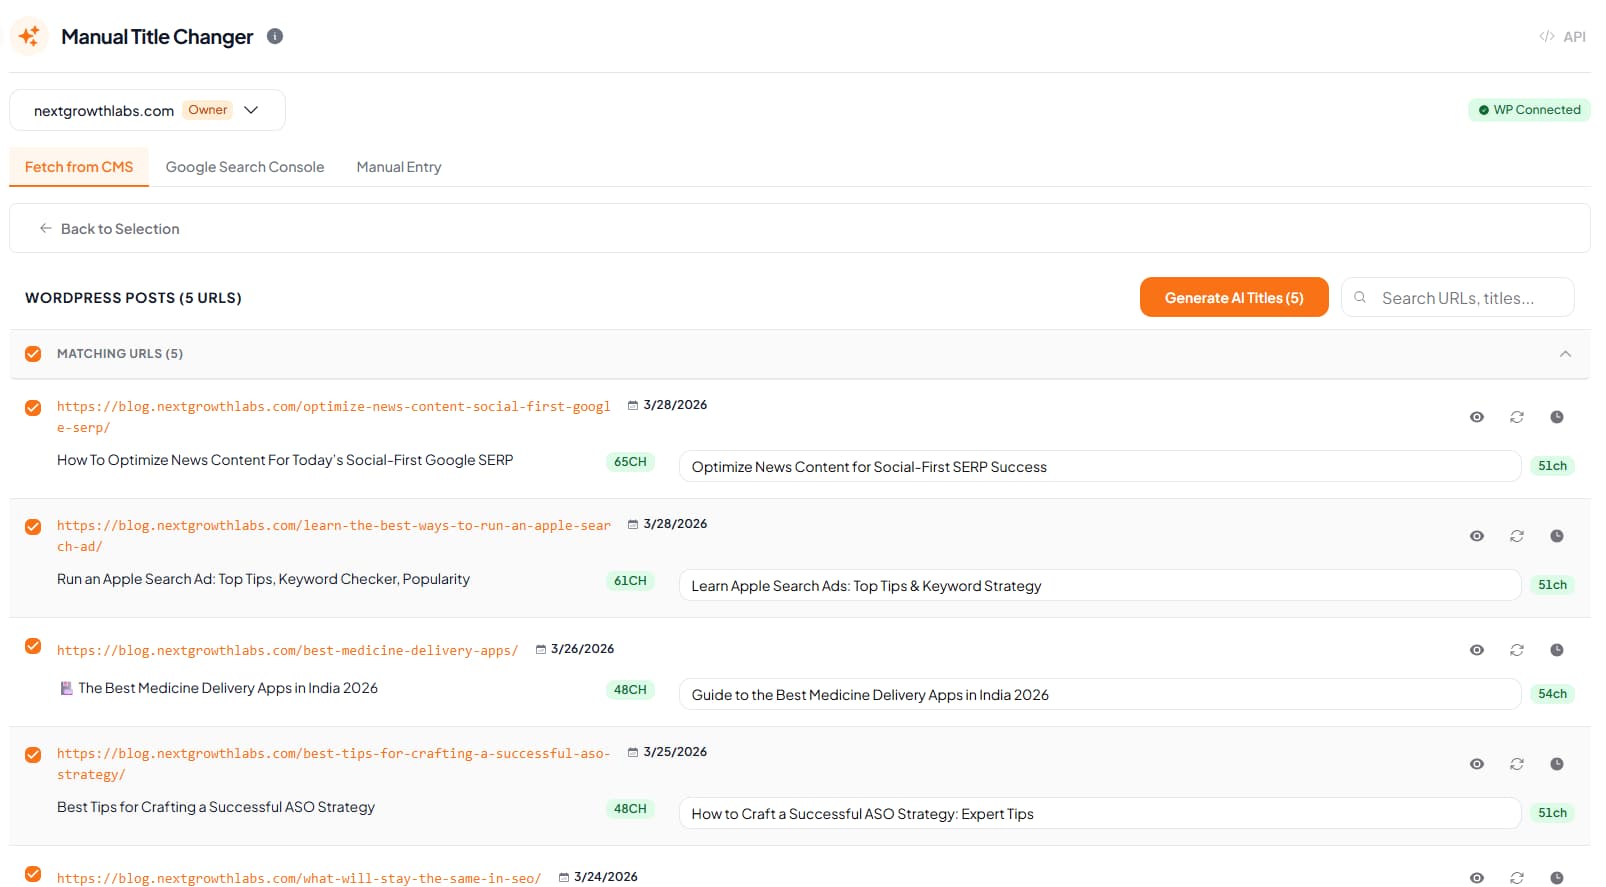Preview the ASO strategy post with eye icon
Screen dimensions: 1606x887
1477,764
